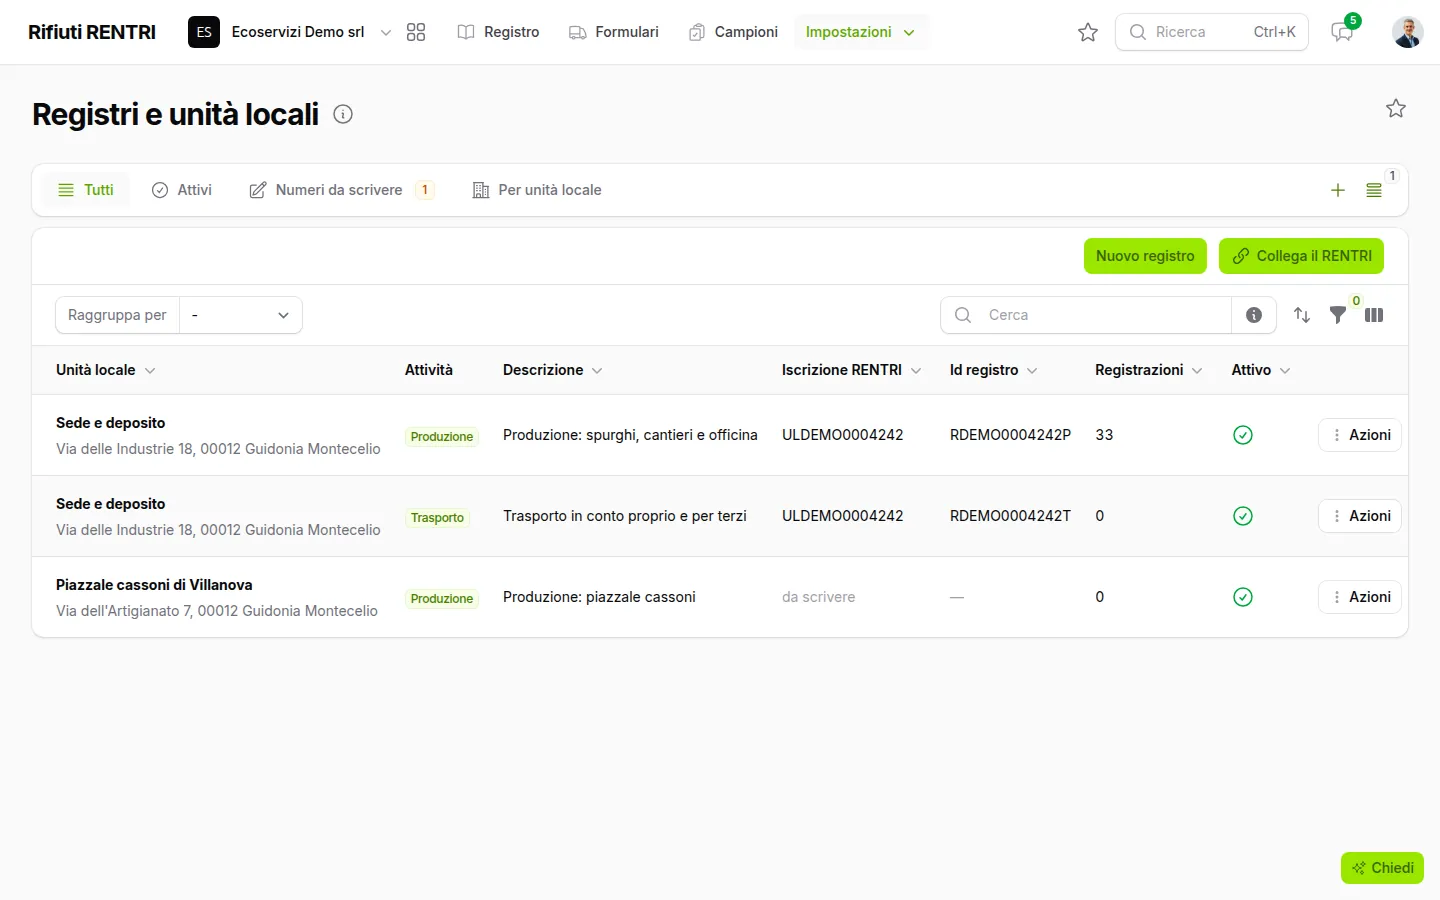
Task: Click the search info icon next to Cerca
Action: pos(1254,315)
